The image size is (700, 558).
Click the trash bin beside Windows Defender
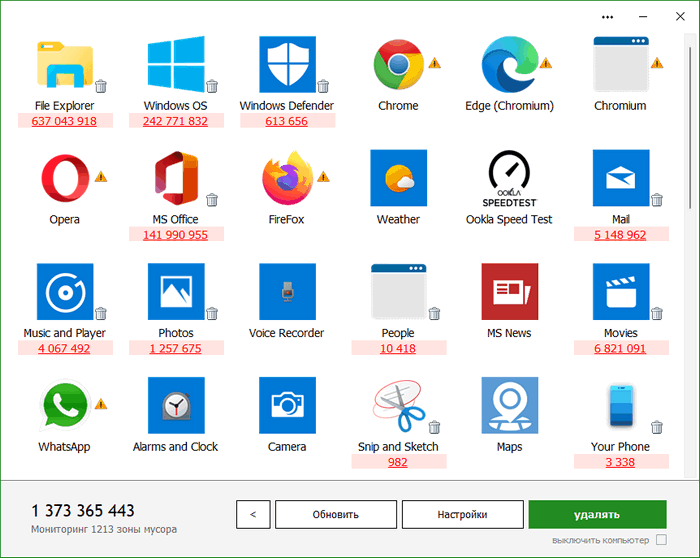(323, 86)
